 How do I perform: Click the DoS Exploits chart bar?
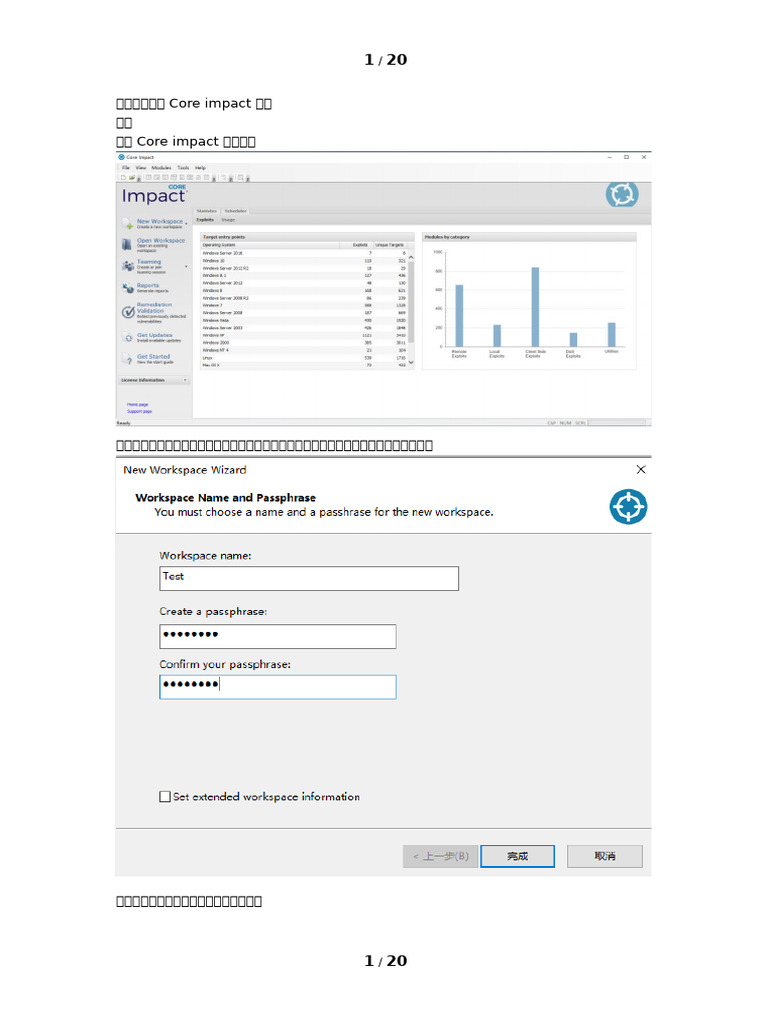pyautogui.click(x=573, y=340)
